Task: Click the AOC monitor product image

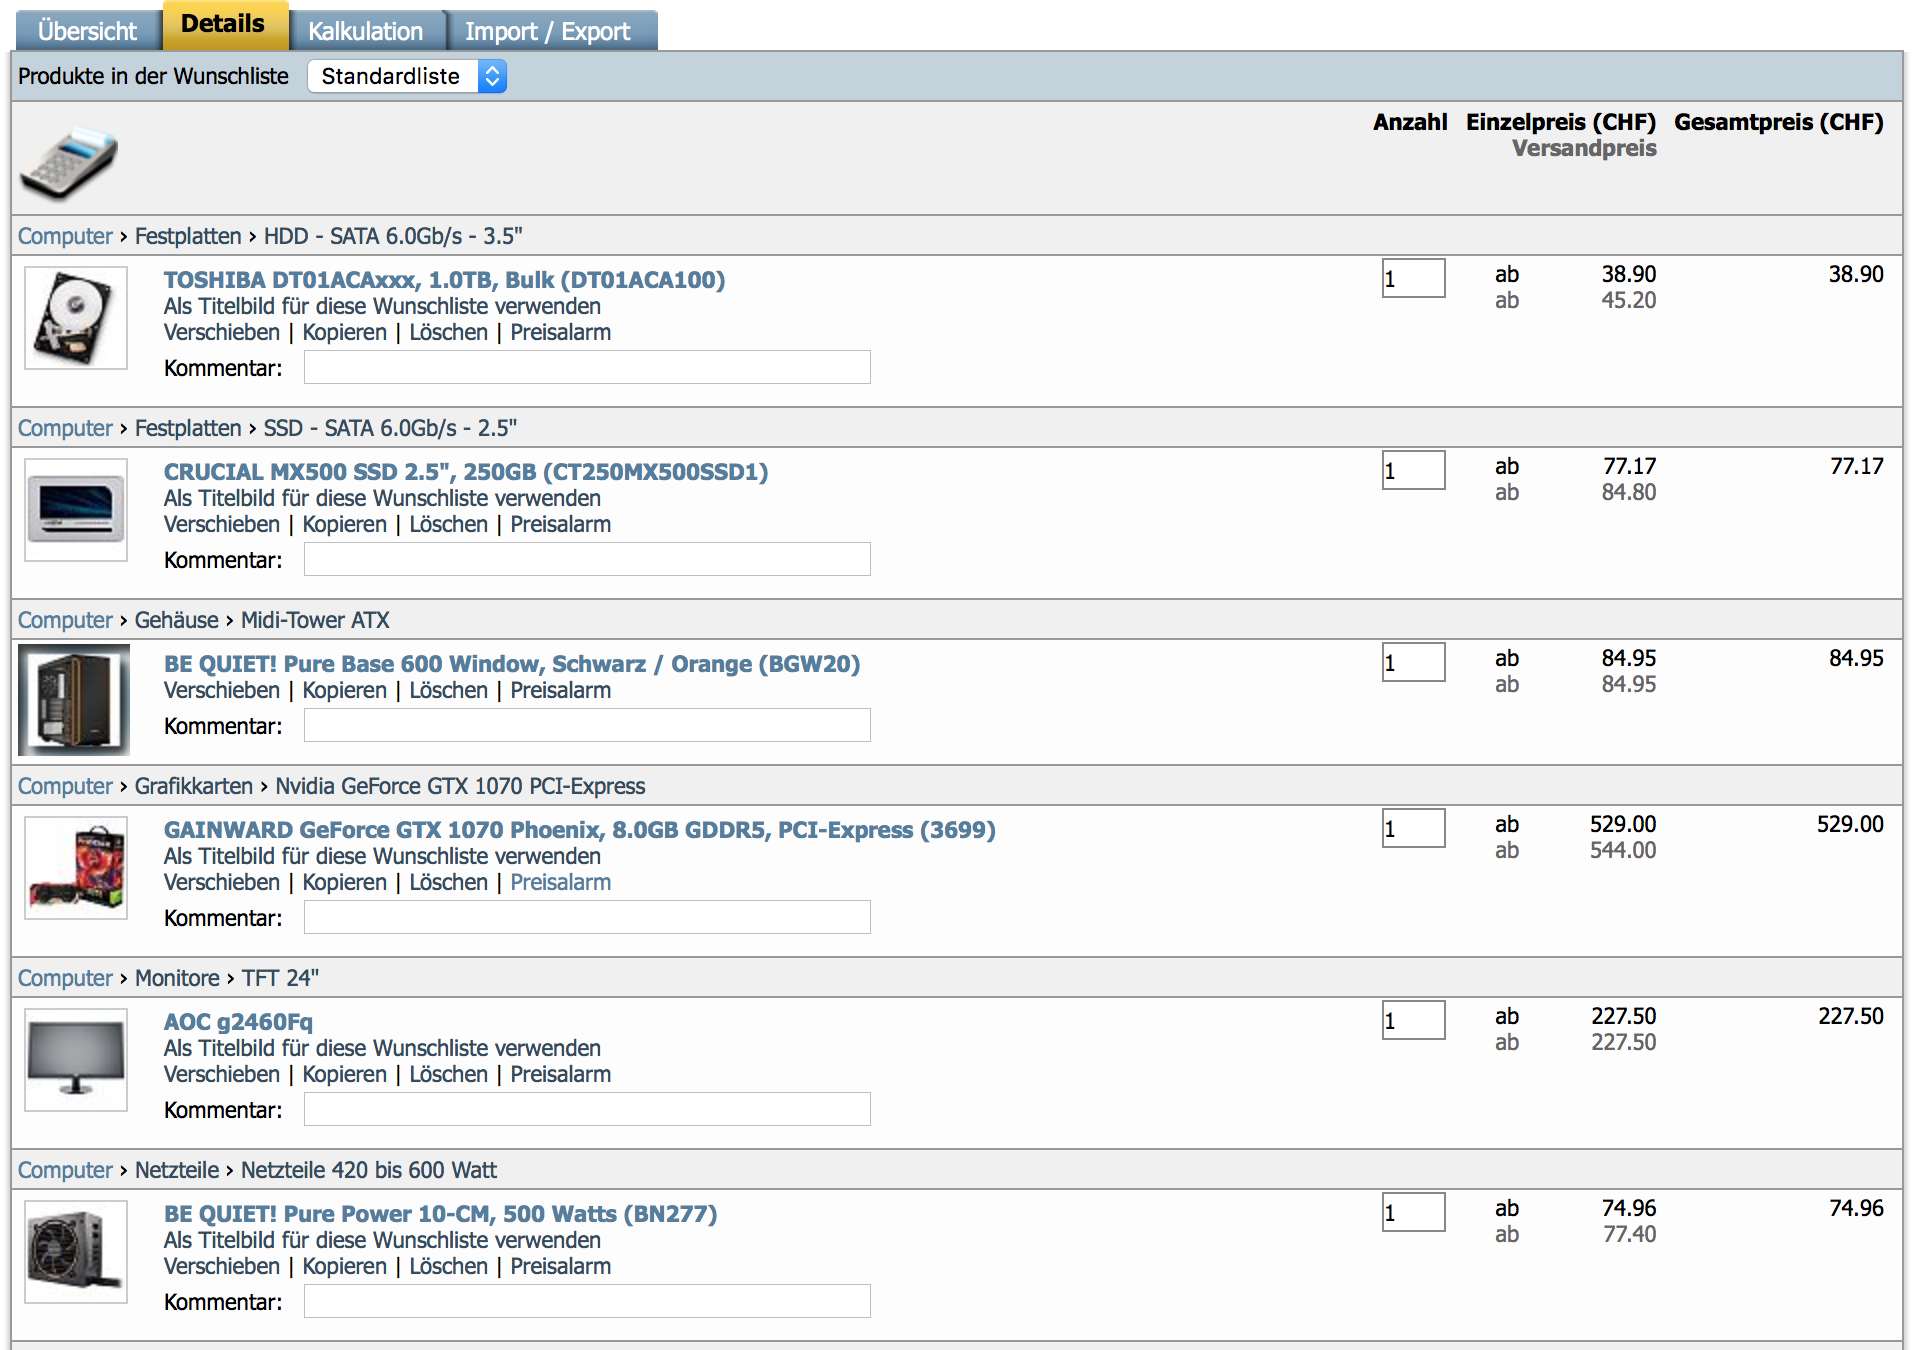Action: coord(75,1060)
